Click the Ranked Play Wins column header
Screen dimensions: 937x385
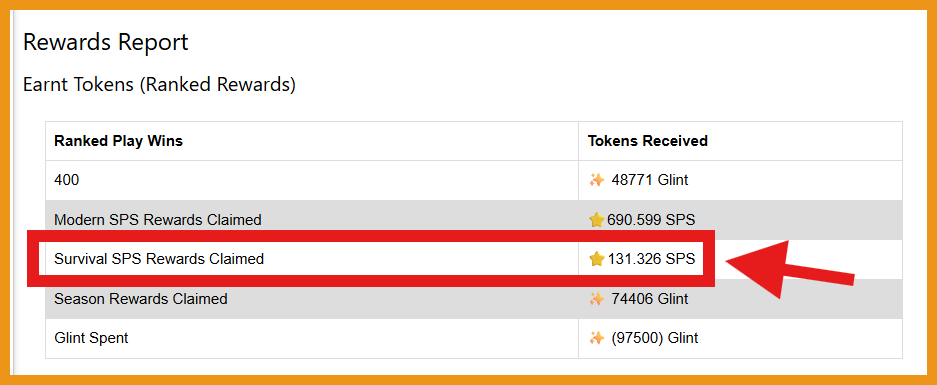[x=118, y=141]
